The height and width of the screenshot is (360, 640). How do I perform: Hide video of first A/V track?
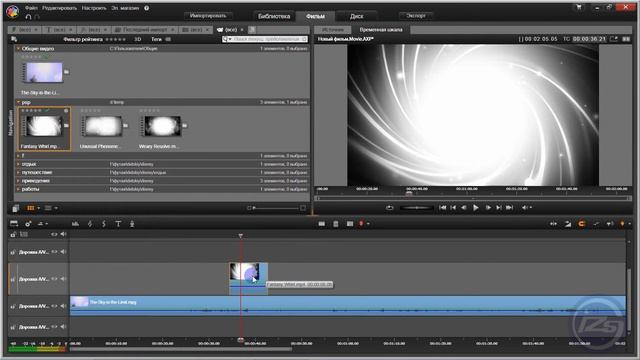pos(54,252)
